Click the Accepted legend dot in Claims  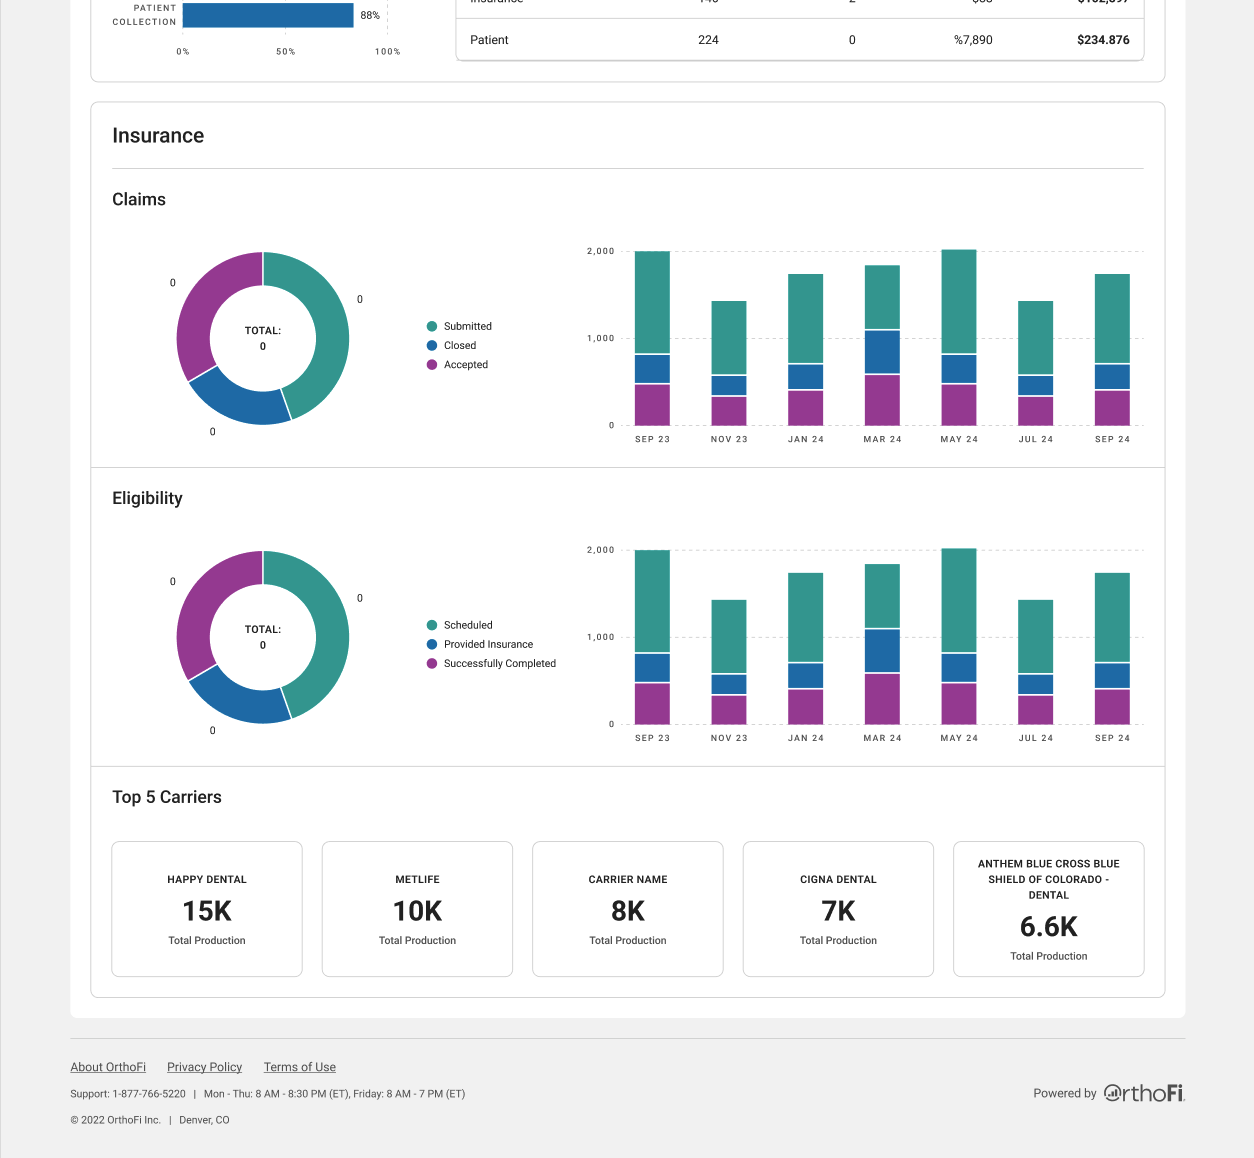coord(432,364)
